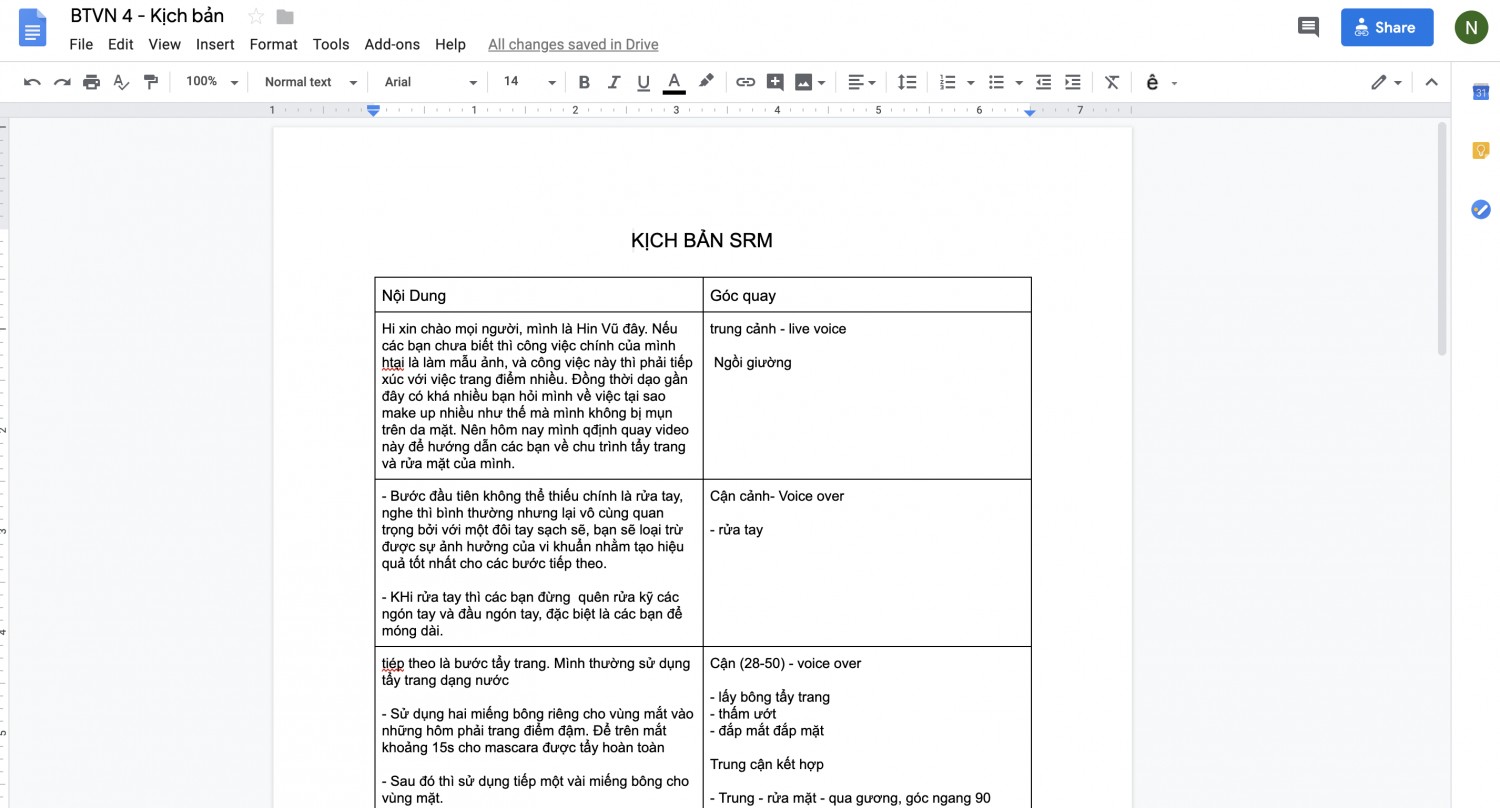The image size is (1500, 808).
Task: Open line spacing options
Action: (906, 82)
